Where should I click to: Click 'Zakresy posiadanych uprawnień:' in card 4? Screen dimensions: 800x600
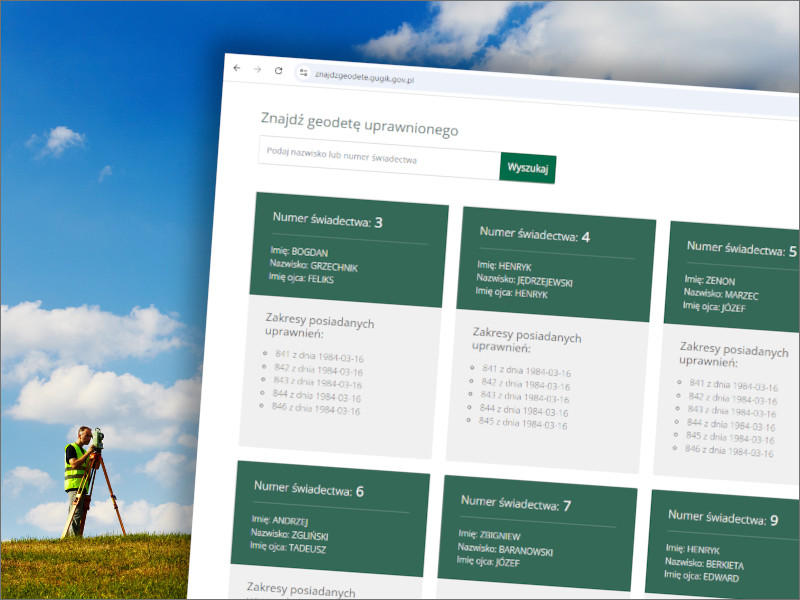coord(527,340)
